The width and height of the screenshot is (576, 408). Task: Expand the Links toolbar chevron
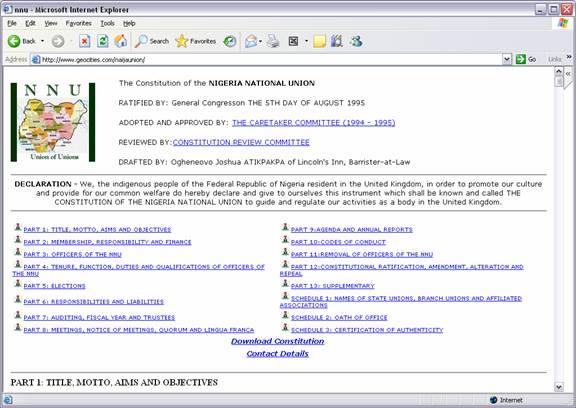569,57
